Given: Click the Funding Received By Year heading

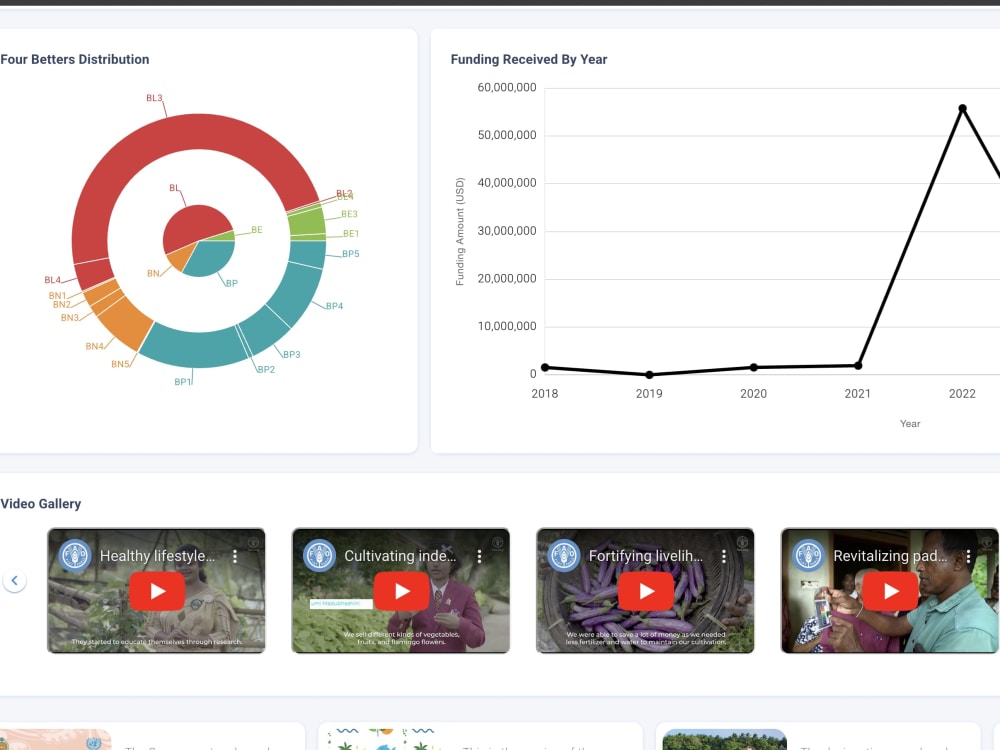Looking at the screenshot, I should click(x=529, y=59).
